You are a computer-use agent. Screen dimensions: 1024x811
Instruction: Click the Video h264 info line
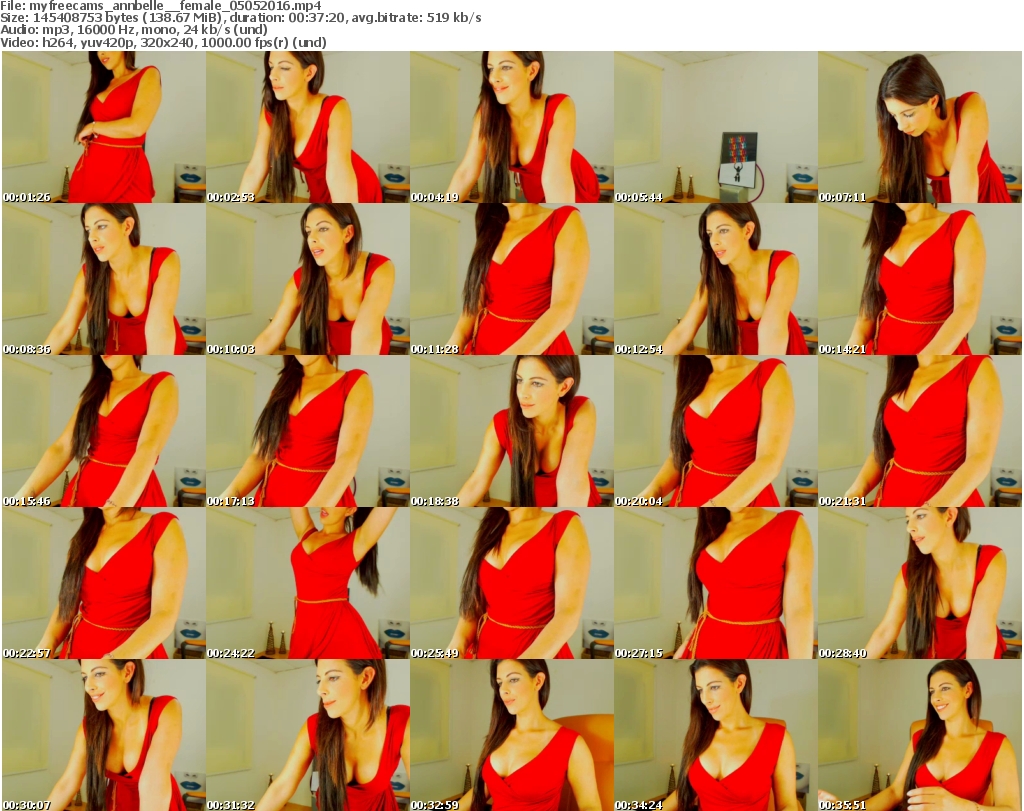point(163,42)
